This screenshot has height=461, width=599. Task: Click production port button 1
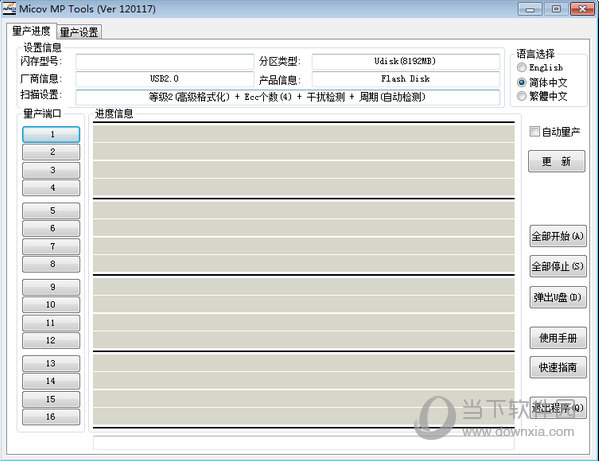pyautogui.click(x=51, y=134)
